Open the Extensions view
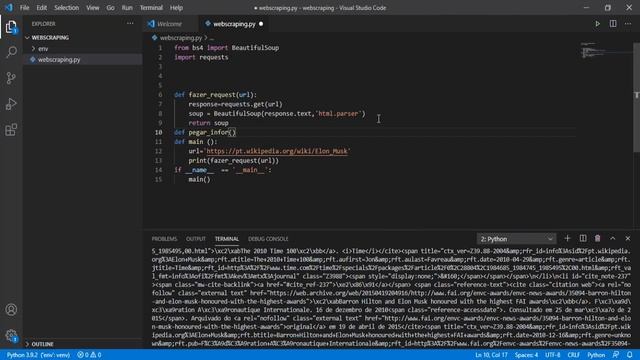The height and width of the screenshot is (360, 640). pos(11,130)
